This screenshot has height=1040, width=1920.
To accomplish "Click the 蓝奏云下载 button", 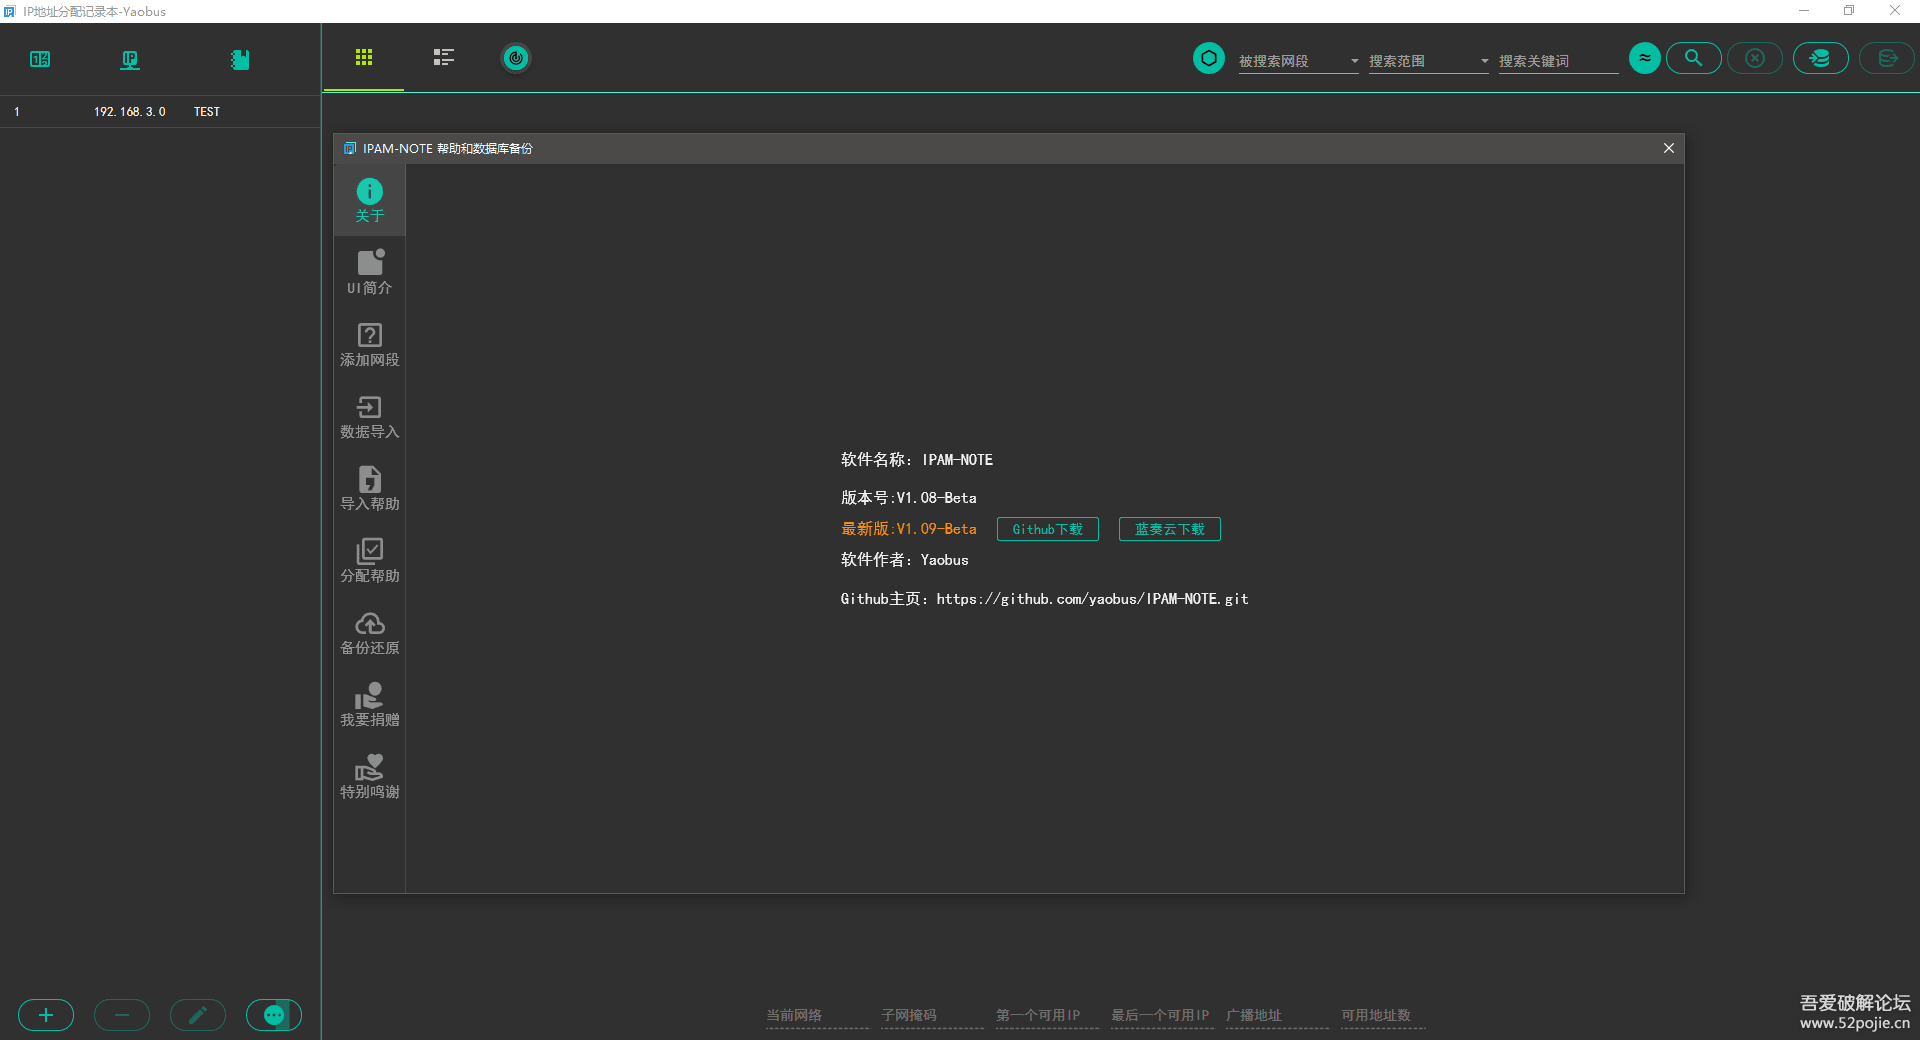I will [1169, 529].
